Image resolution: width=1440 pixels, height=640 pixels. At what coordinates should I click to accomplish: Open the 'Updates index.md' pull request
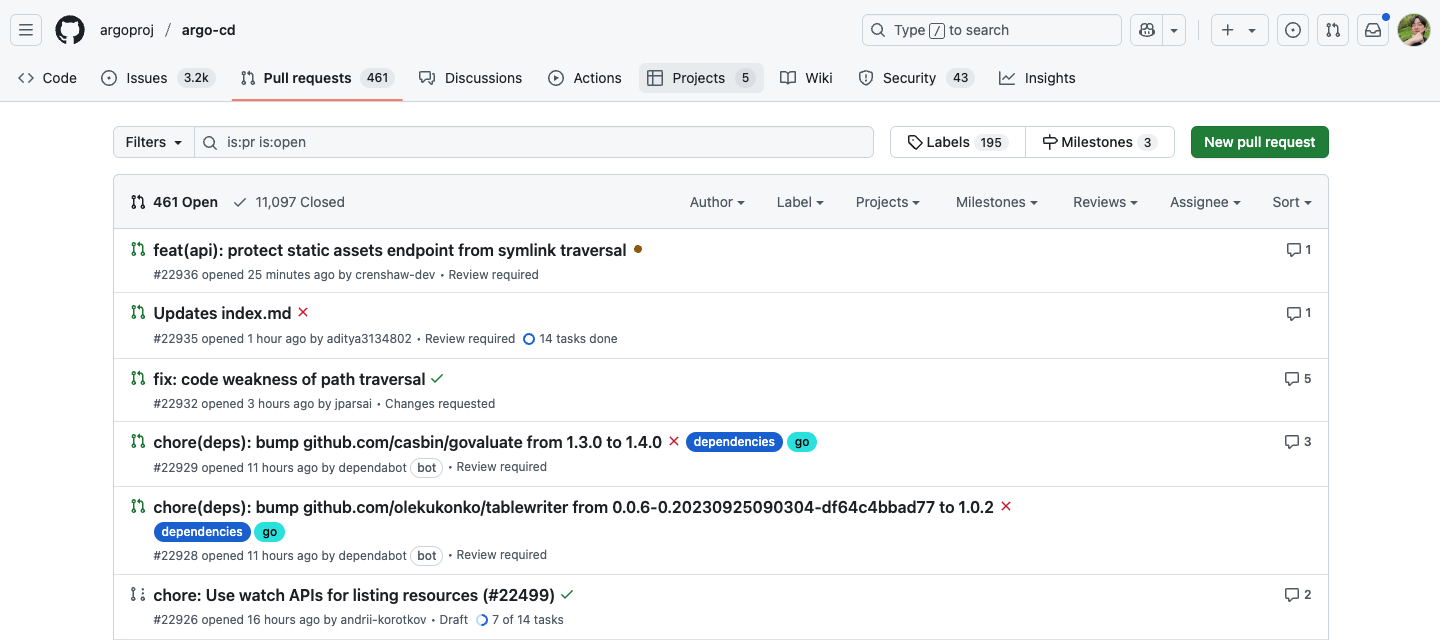tap(222, 313)
